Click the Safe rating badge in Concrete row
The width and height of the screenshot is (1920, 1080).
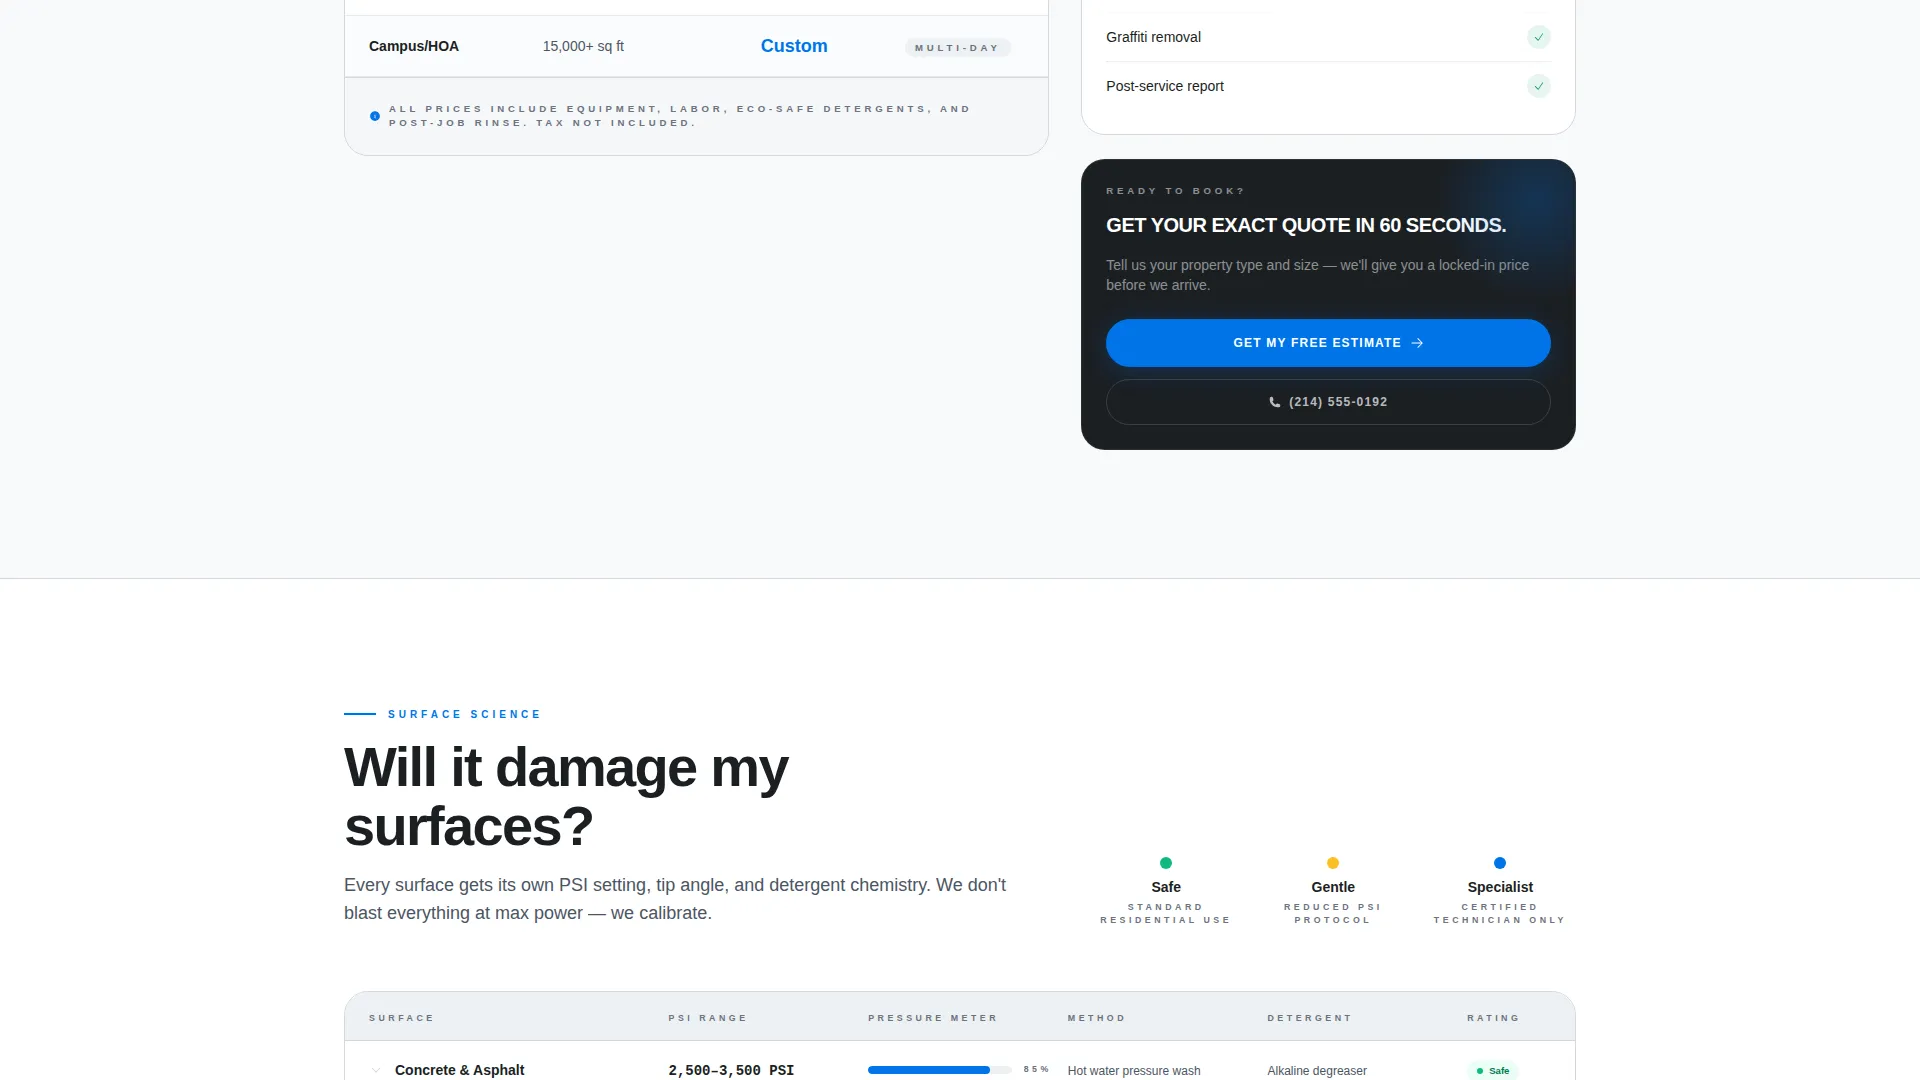[1493, 1071]
